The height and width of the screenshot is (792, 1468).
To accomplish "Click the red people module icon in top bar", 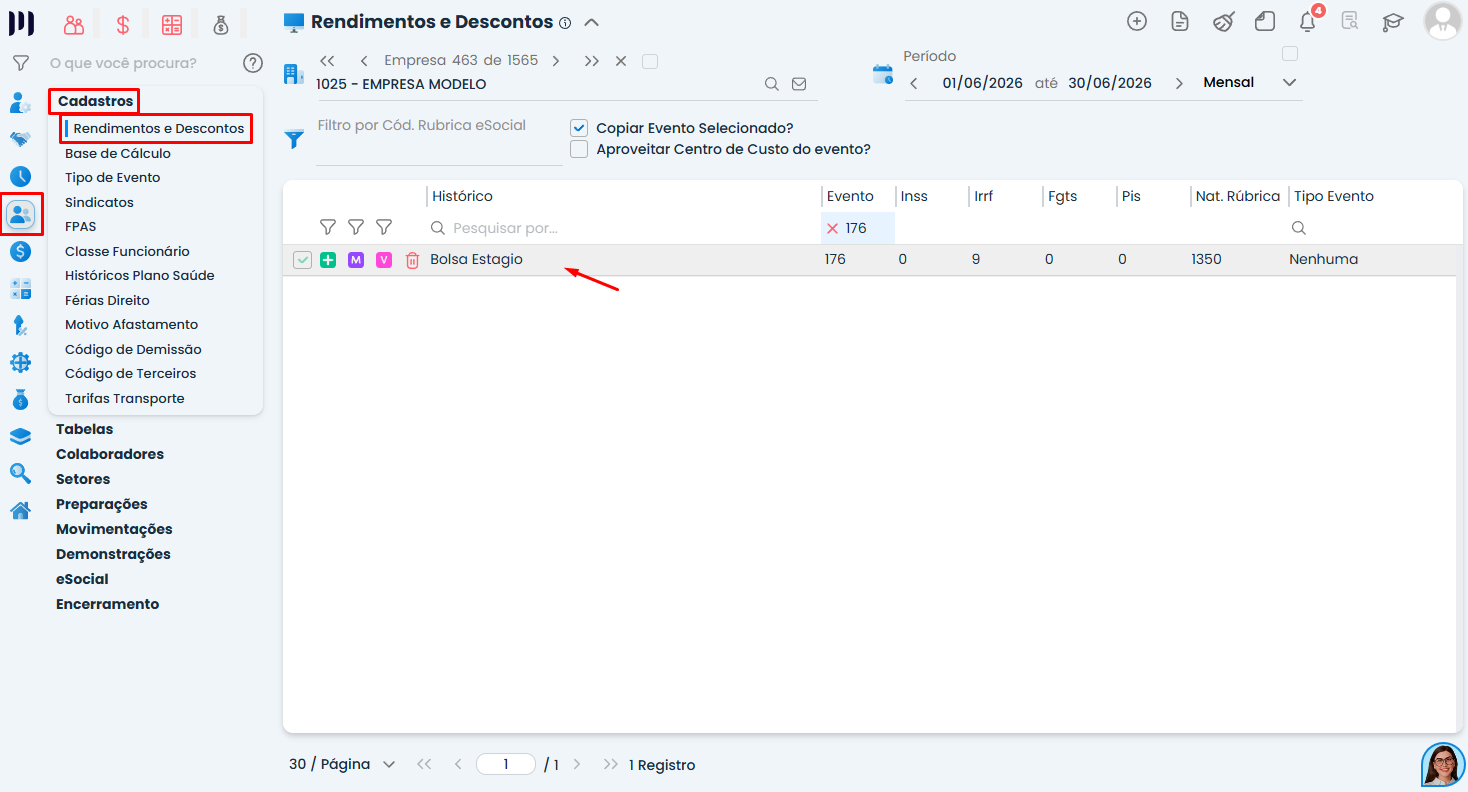I will (73, 25).
